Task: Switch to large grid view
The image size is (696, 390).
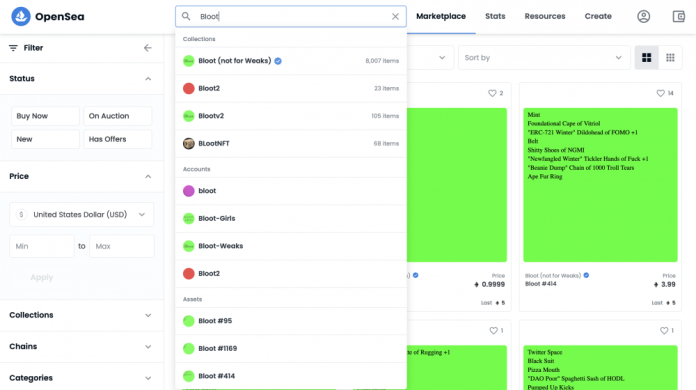Action: pos(646,58)
